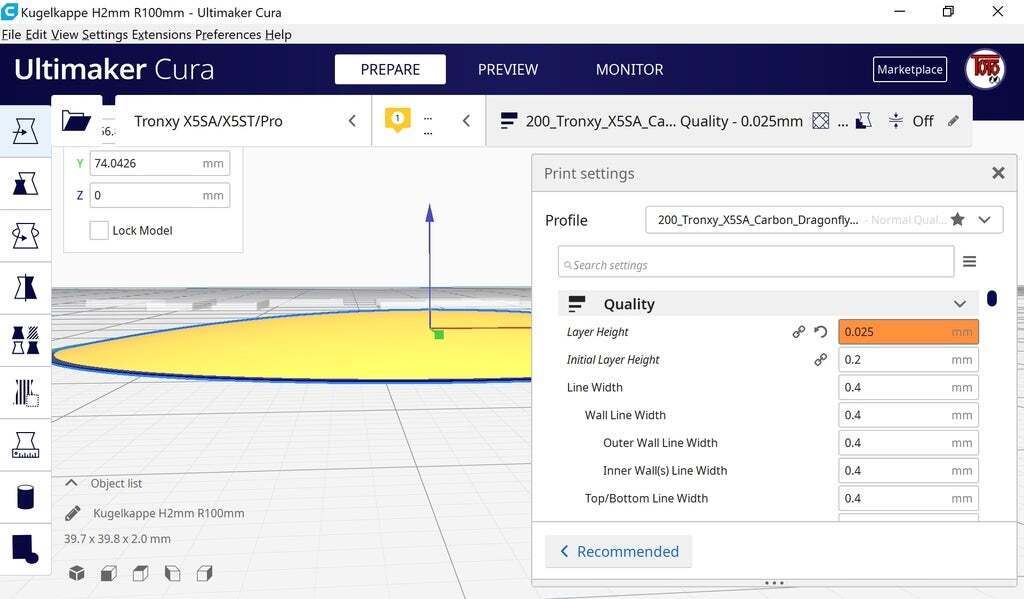1024x599 pixels.
Task: Switch to the PREPARE stage
Action: 391,69
